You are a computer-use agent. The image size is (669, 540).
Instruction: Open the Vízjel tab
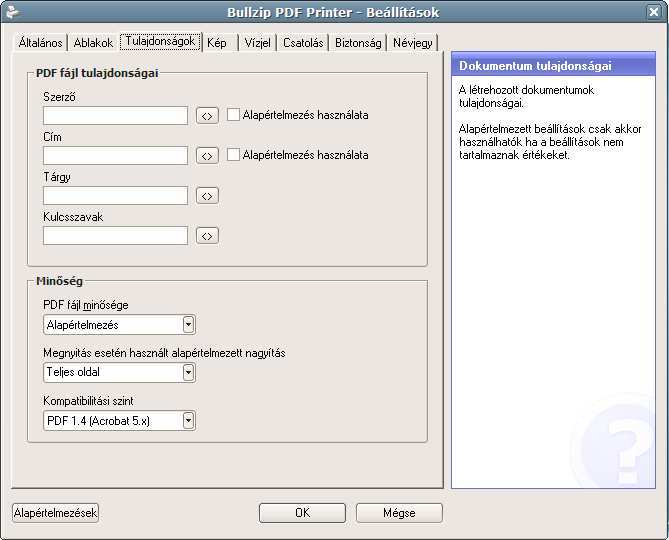[x=258, y=43]
